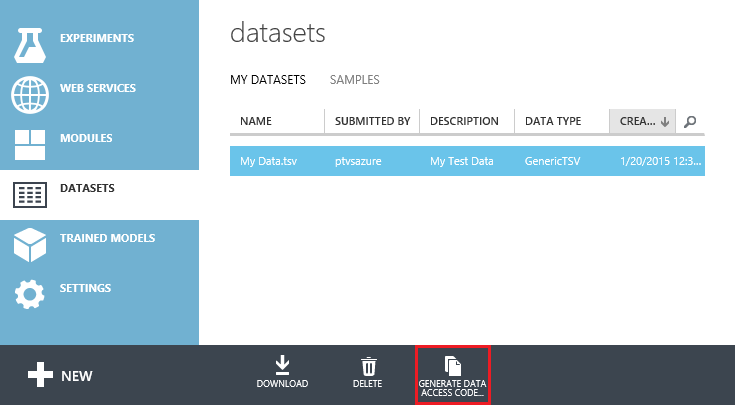Click the sort arrow on the CREA... column
Screen dimensions: 735x405
coord(665,122)
